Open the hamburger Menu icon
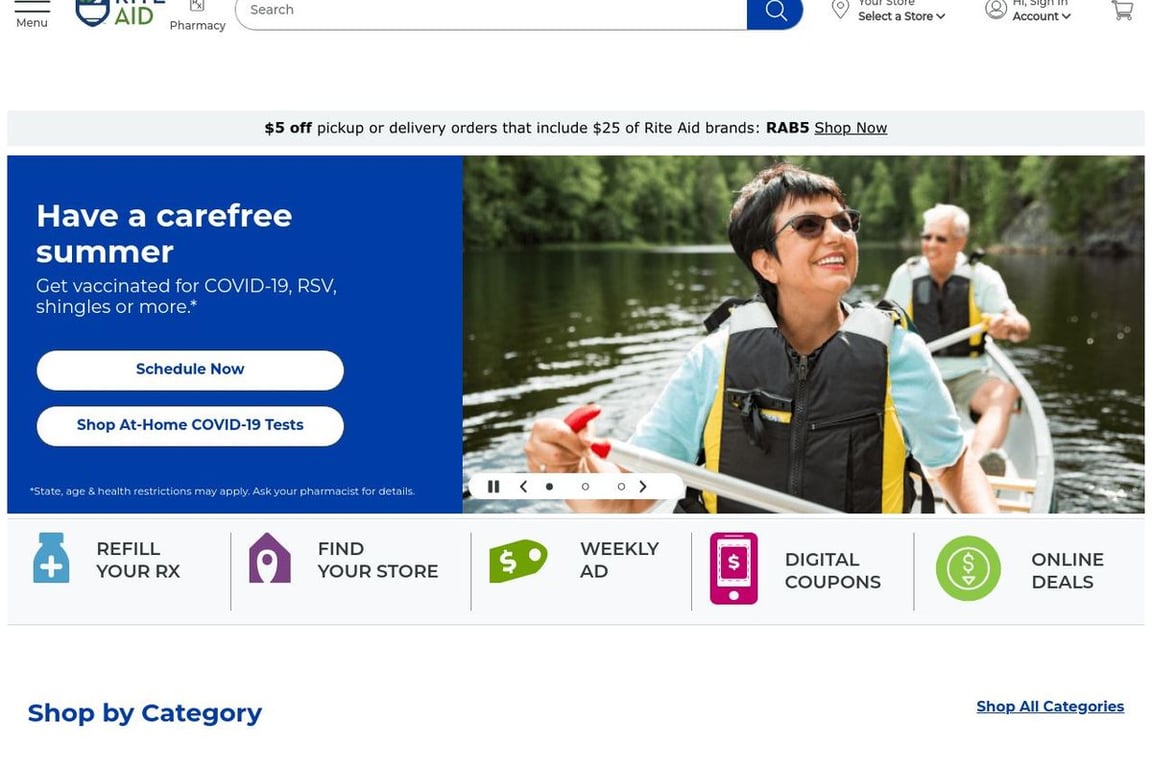 (32, 7)
